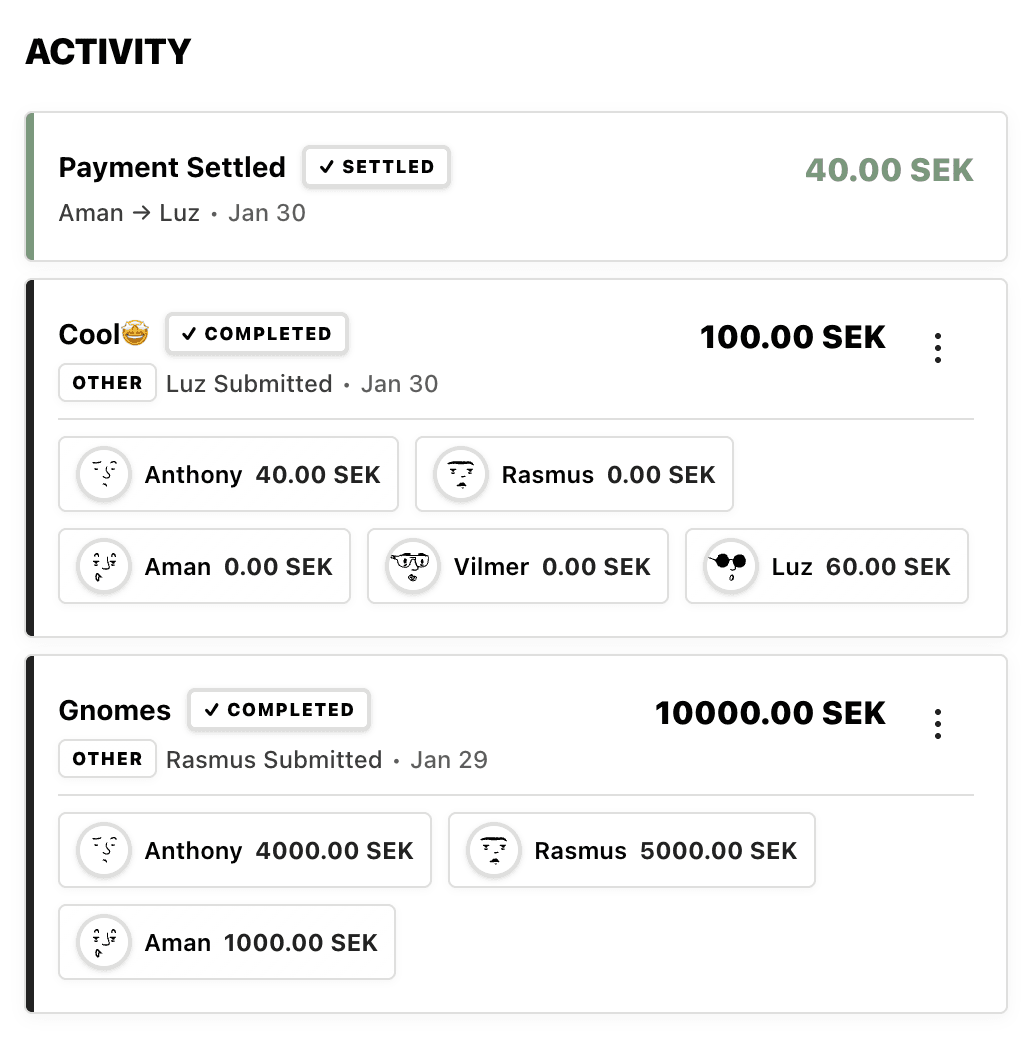Image resolution: width=1034 pixels, height=1054 pixels.
Task: Toggle the SETTLED status badge
Action: (376, 167)
